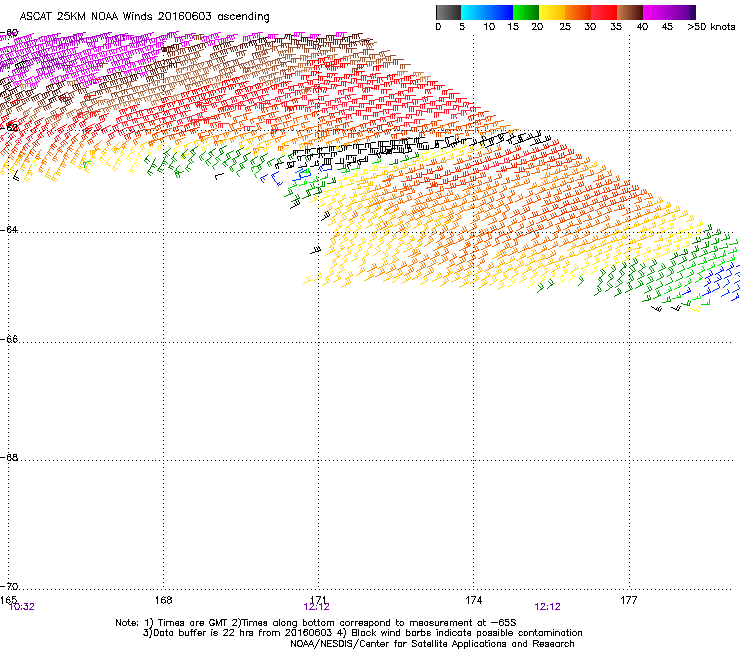Click the -66 latitude axis label
Image resolution: width=740 pixels, height=650 pixels.
[x=9, y=339]
